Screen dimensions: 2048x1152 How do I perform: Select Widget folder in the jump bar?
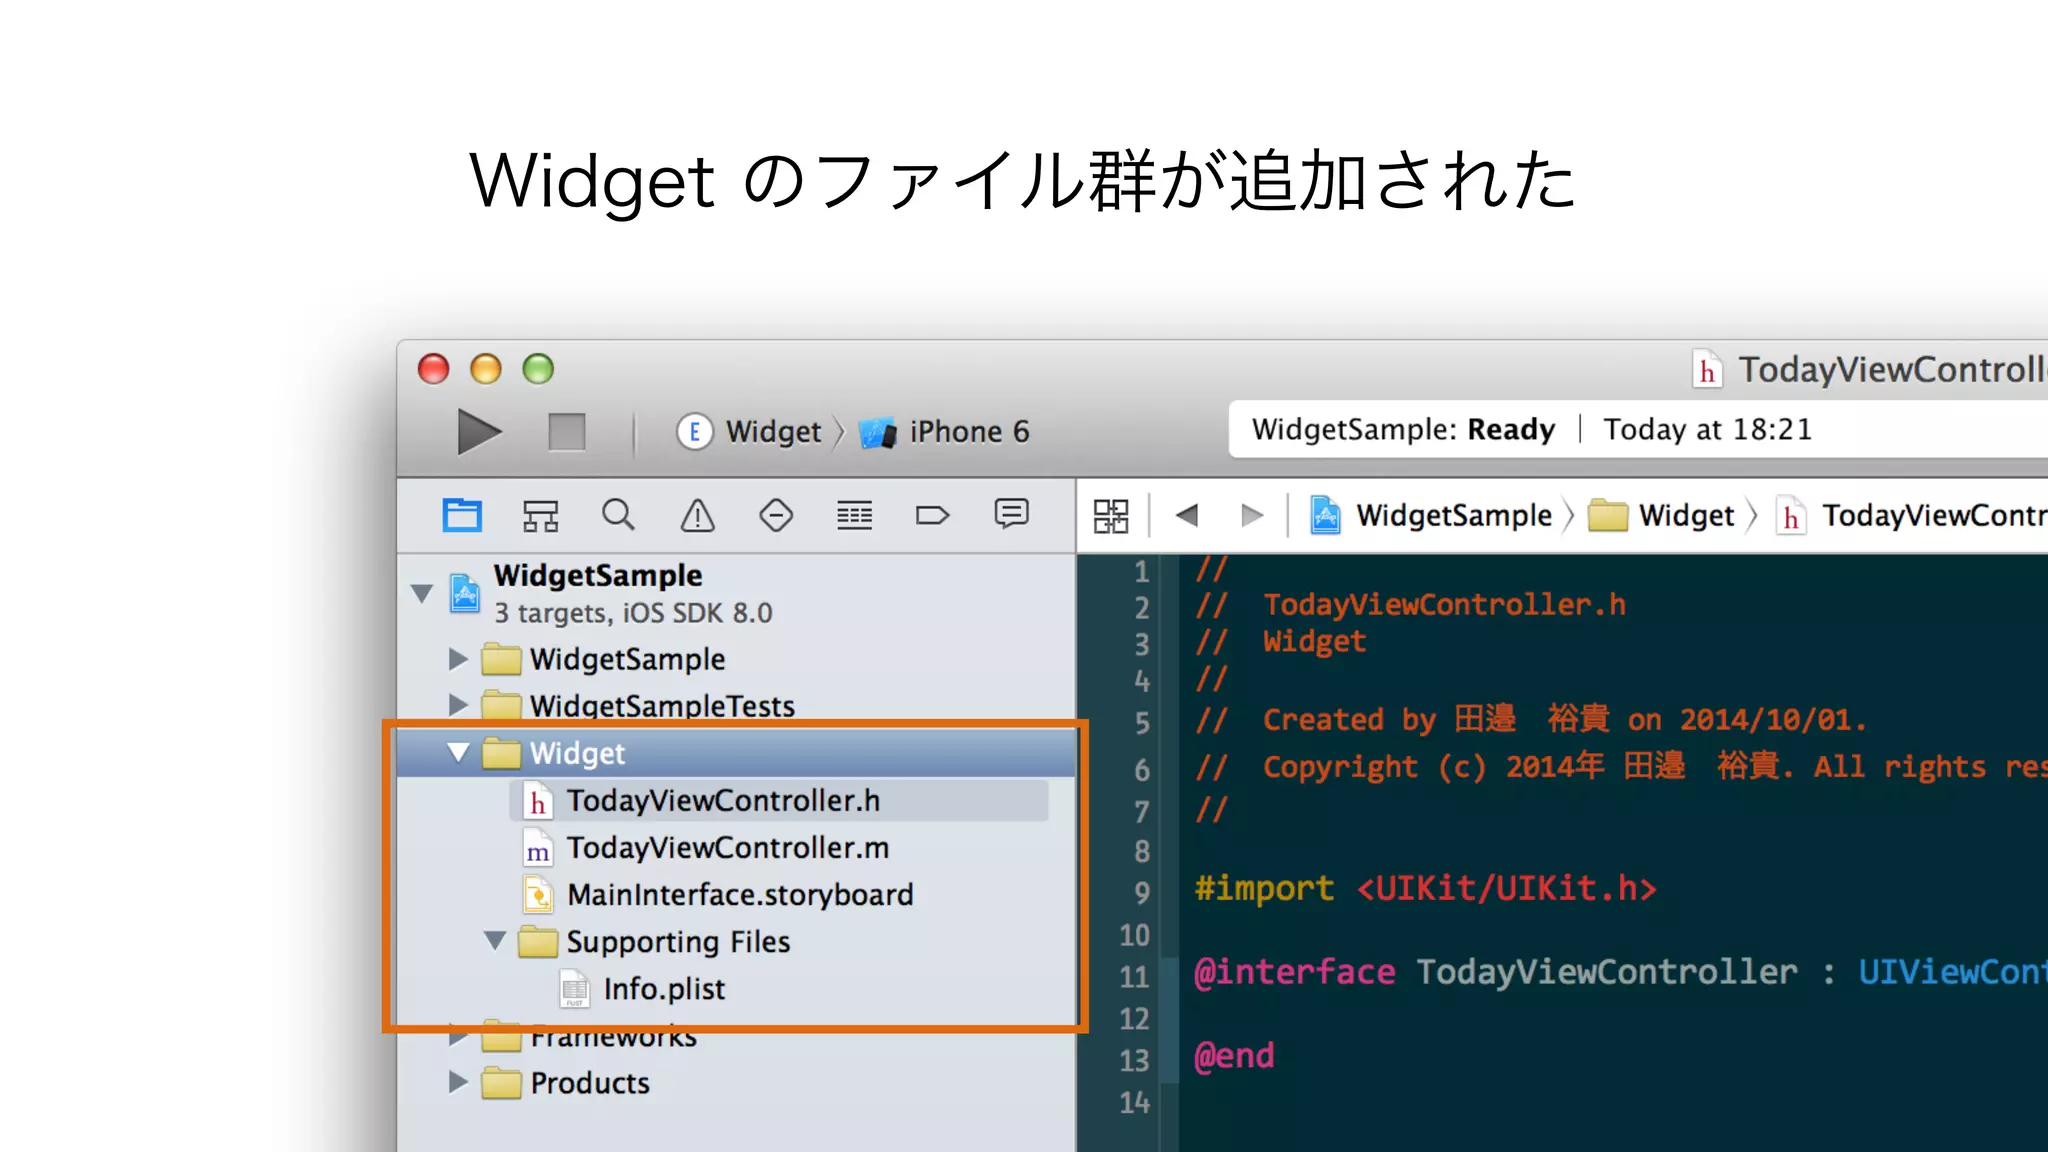(1662, 516)
